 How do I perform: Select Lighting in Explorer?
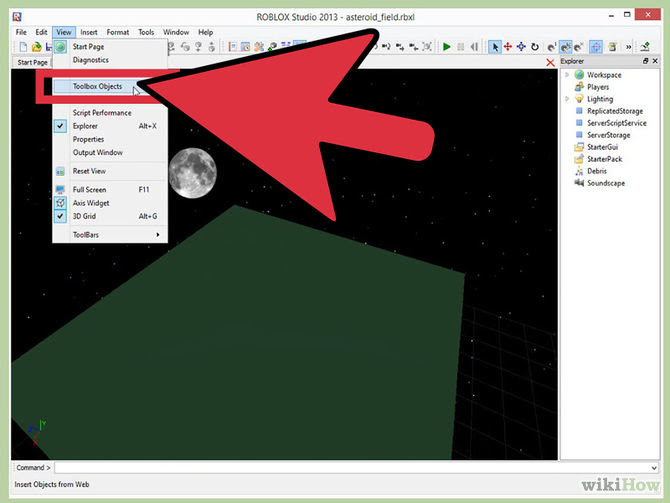(600, 99)
